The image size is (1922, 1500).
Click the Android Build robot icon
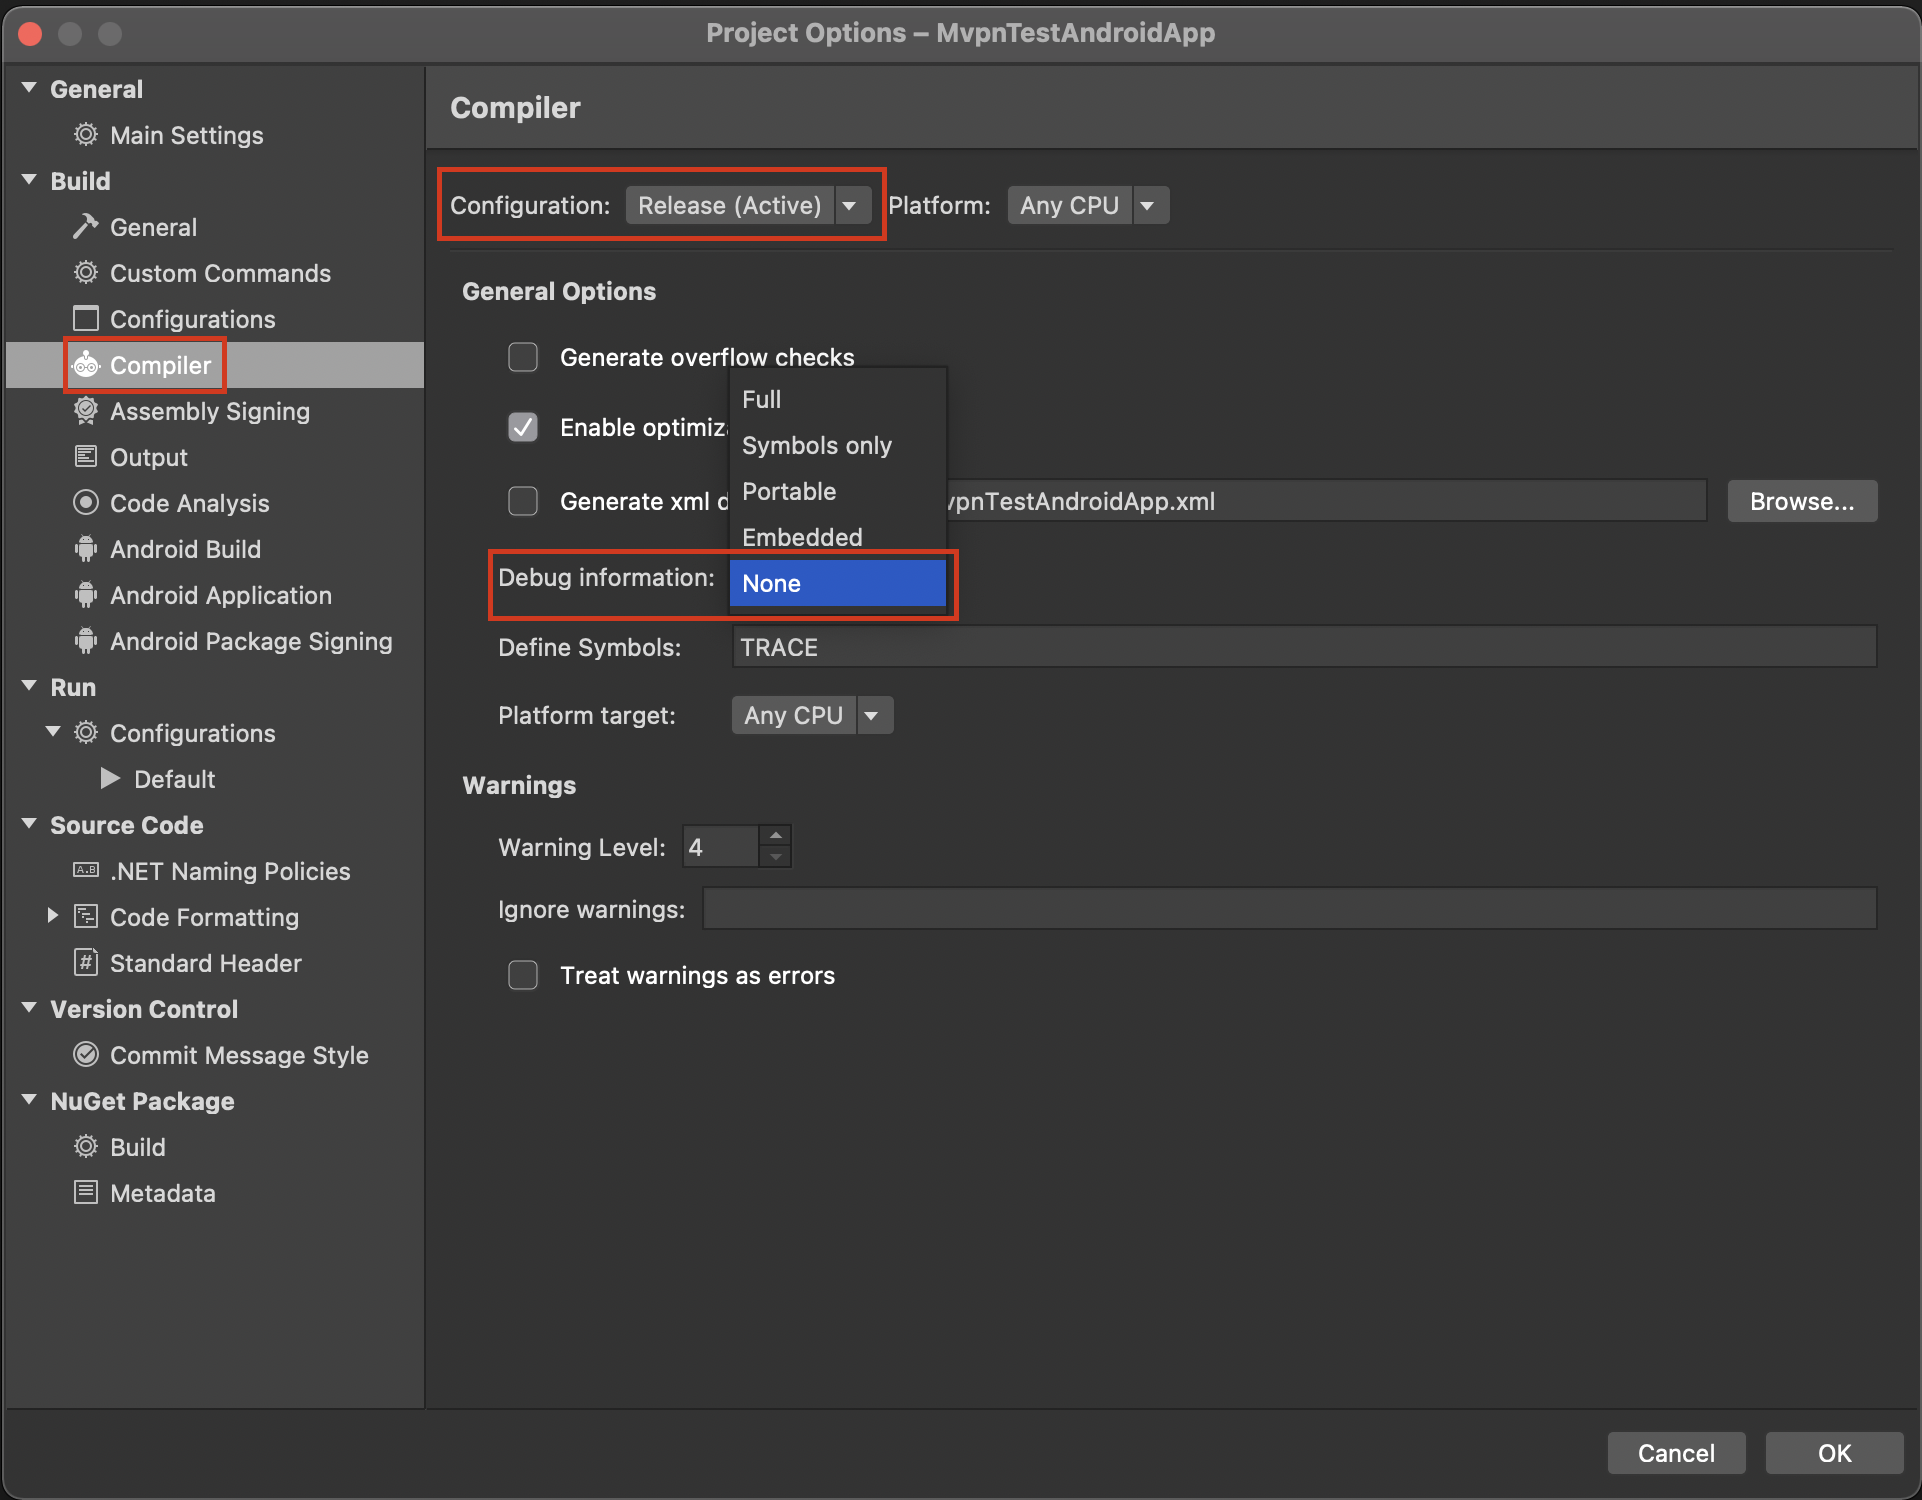click(86, 548)
